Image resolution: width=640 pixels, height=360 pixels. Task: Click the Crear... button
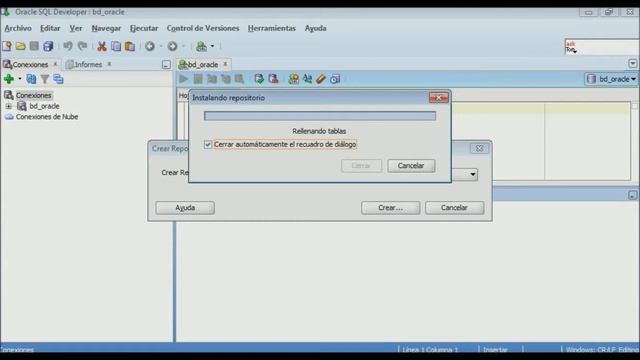click(x=391, y=208)
